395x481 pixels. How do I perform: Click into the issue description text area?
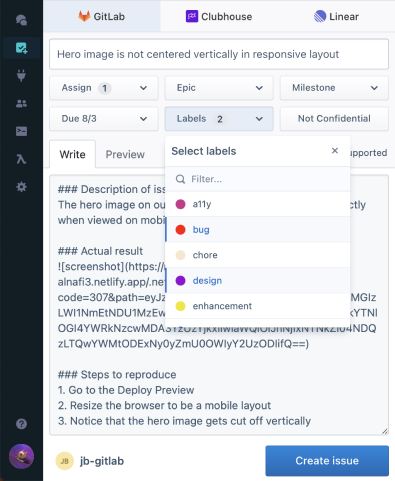[219, 305]
